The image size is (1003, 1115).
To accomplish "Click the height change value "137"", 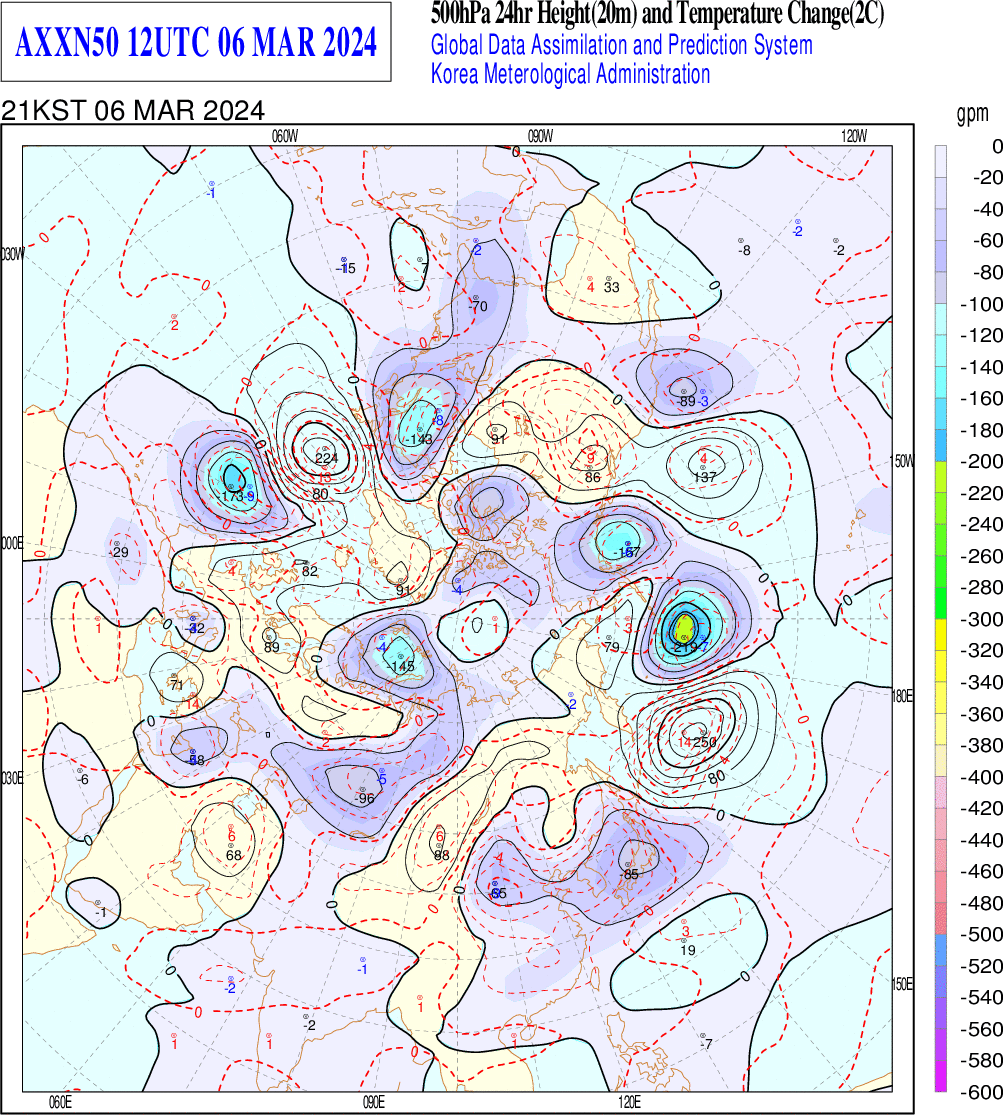I will 705,477.
